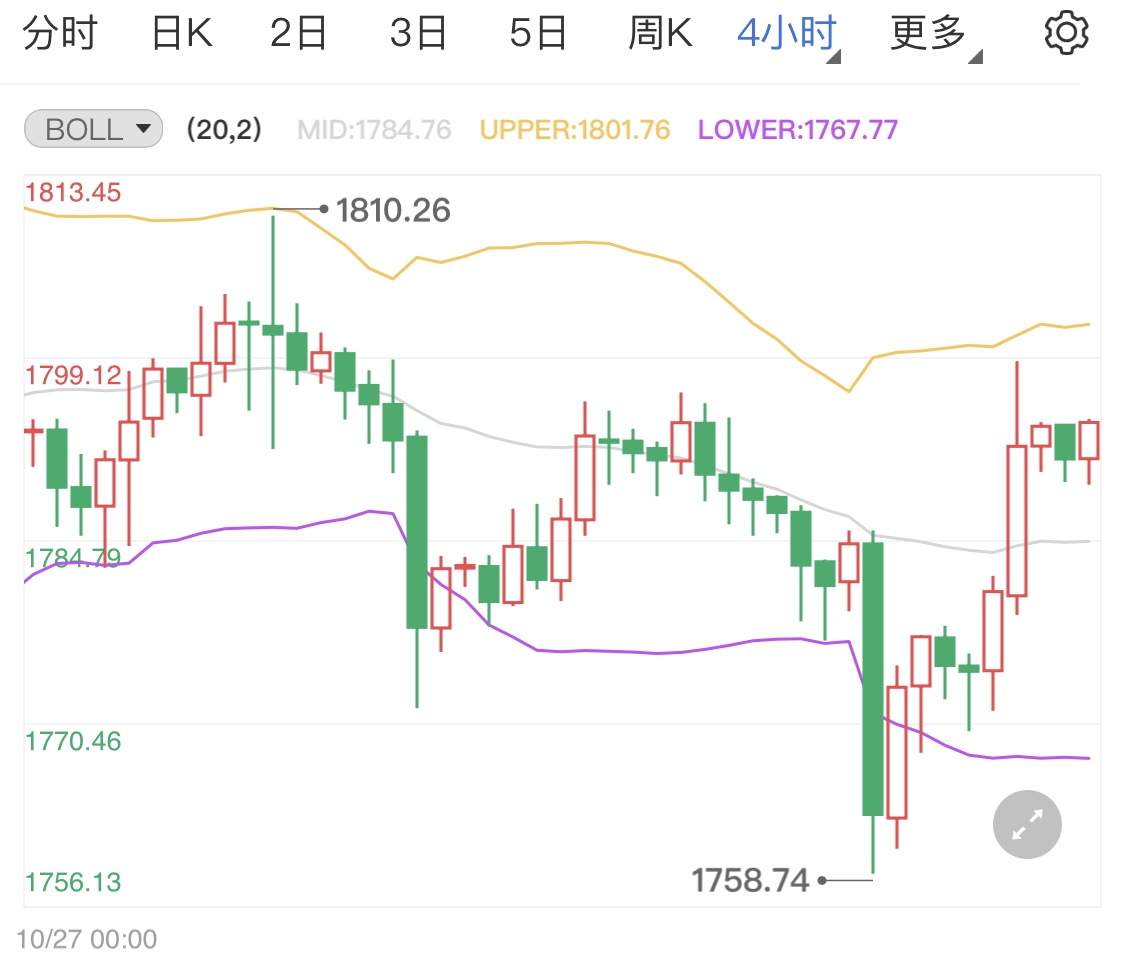The width and height of the screenshot is (1125, 971).
Task: Click the UPPER:1801.76 value
Action: click(575, 130)
